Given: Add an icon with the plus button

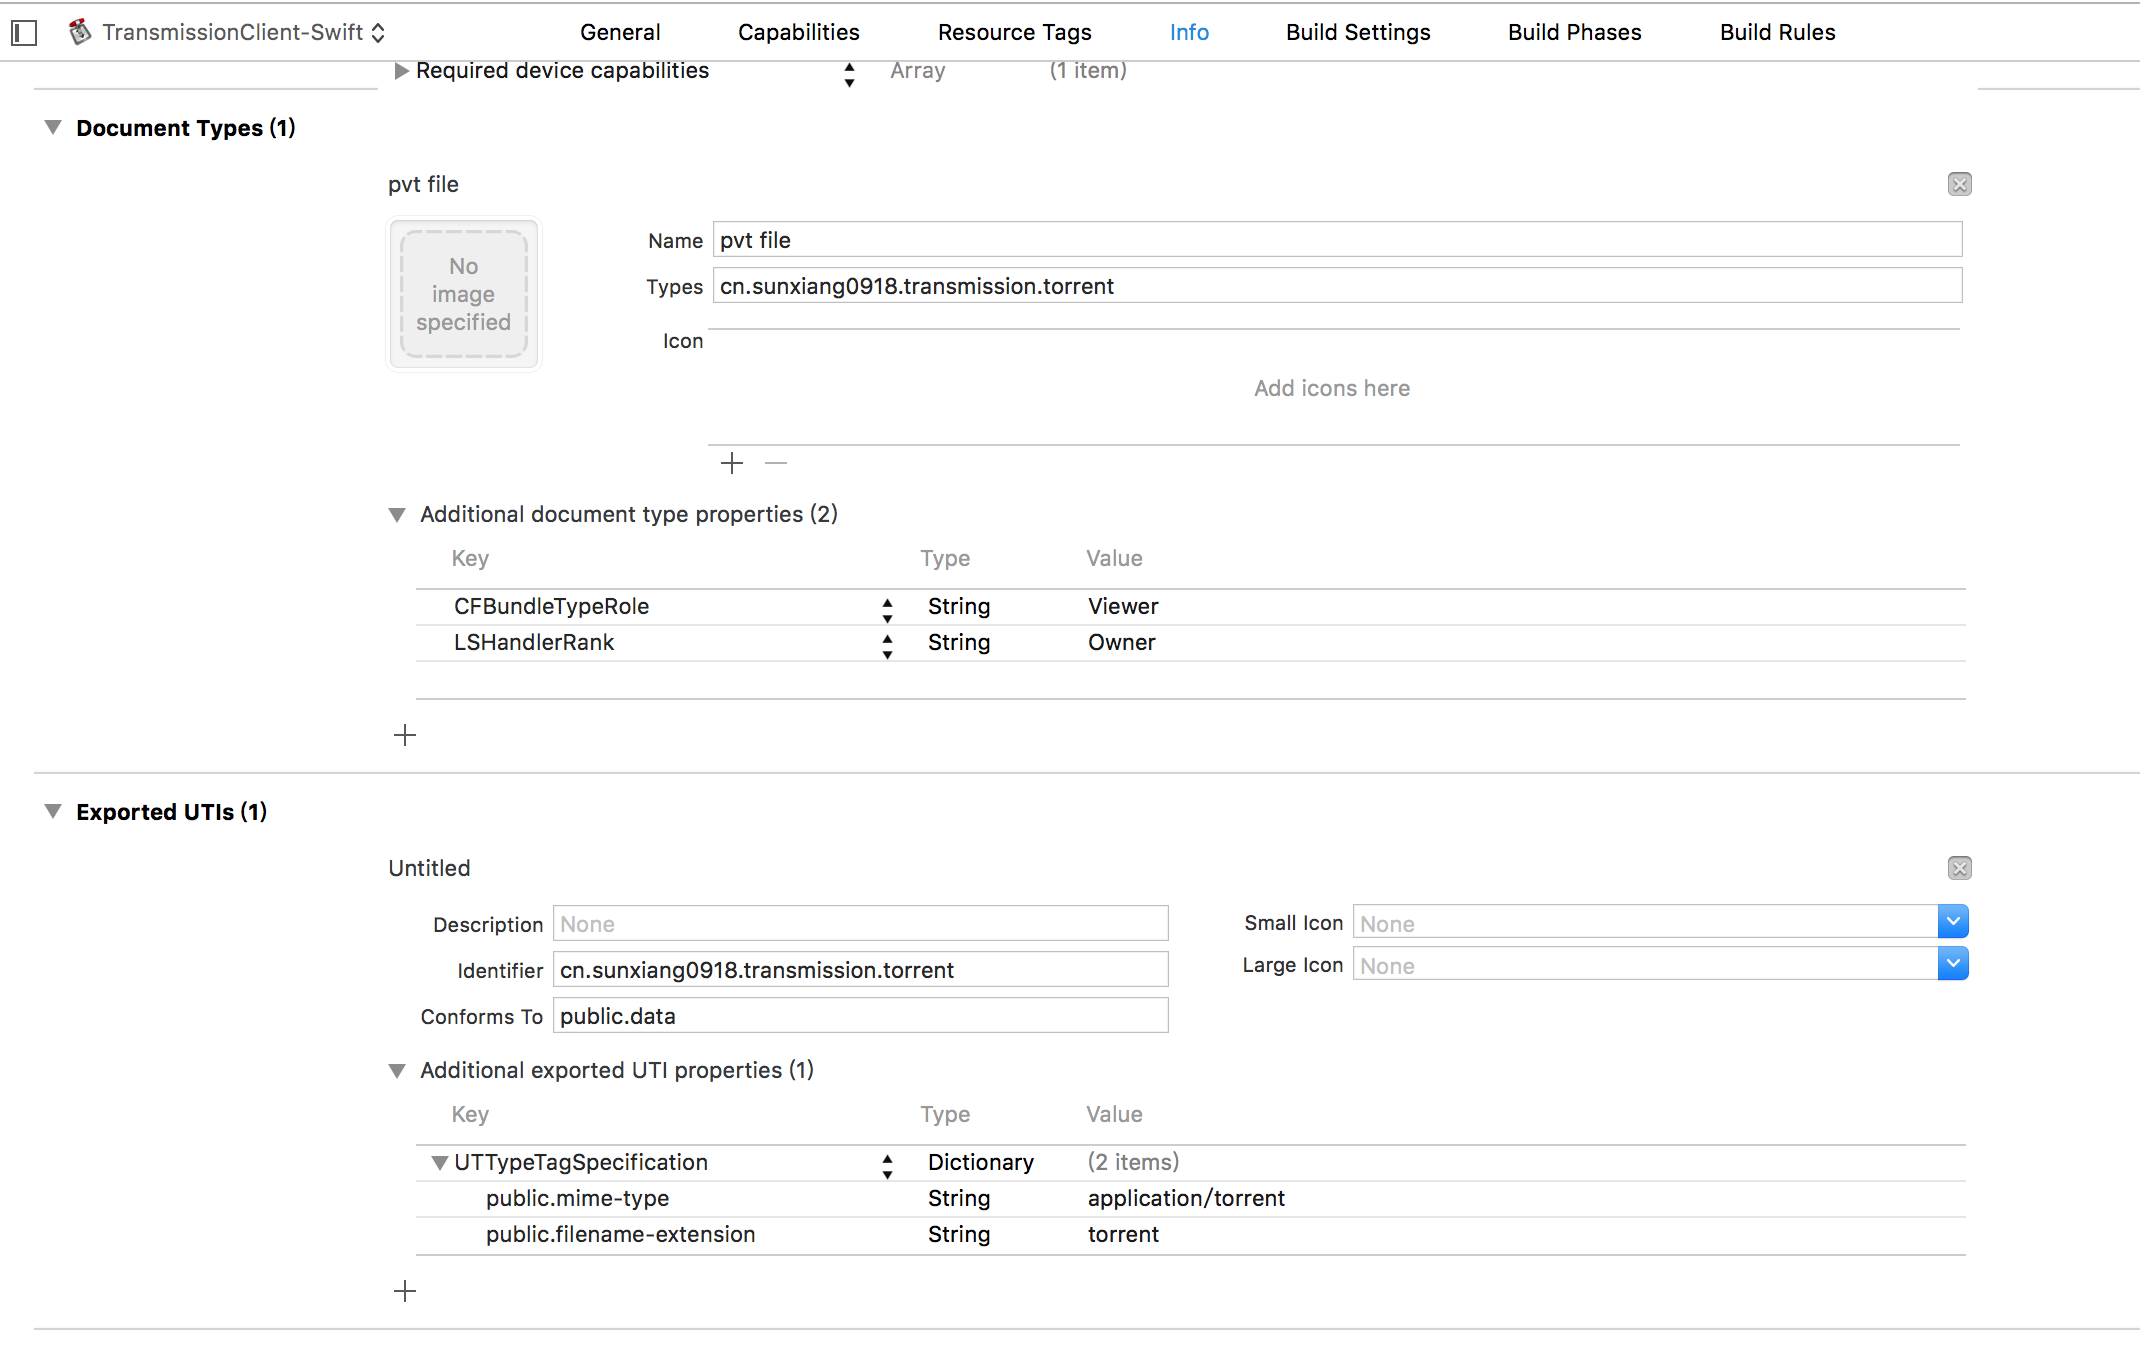Looking at the screenshot, I should (732, 463).
